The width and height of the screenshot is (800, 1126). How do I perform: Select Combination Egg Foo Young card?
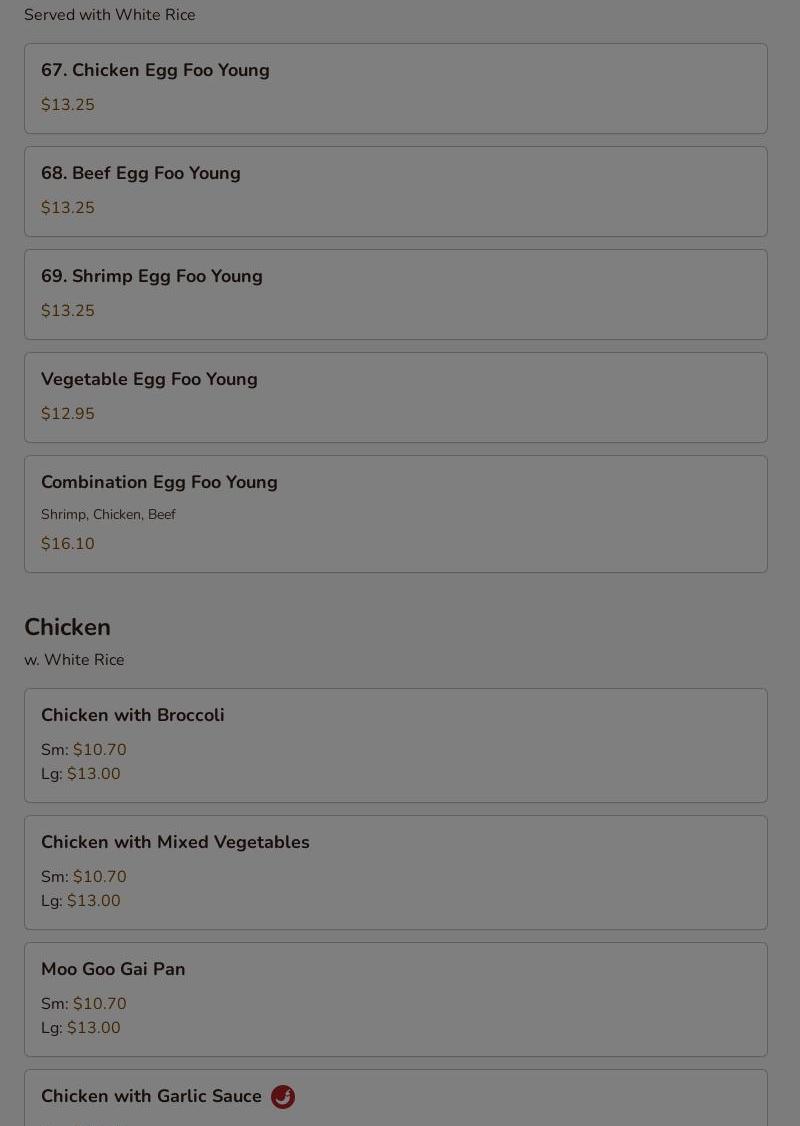click(x=396, y=514)
